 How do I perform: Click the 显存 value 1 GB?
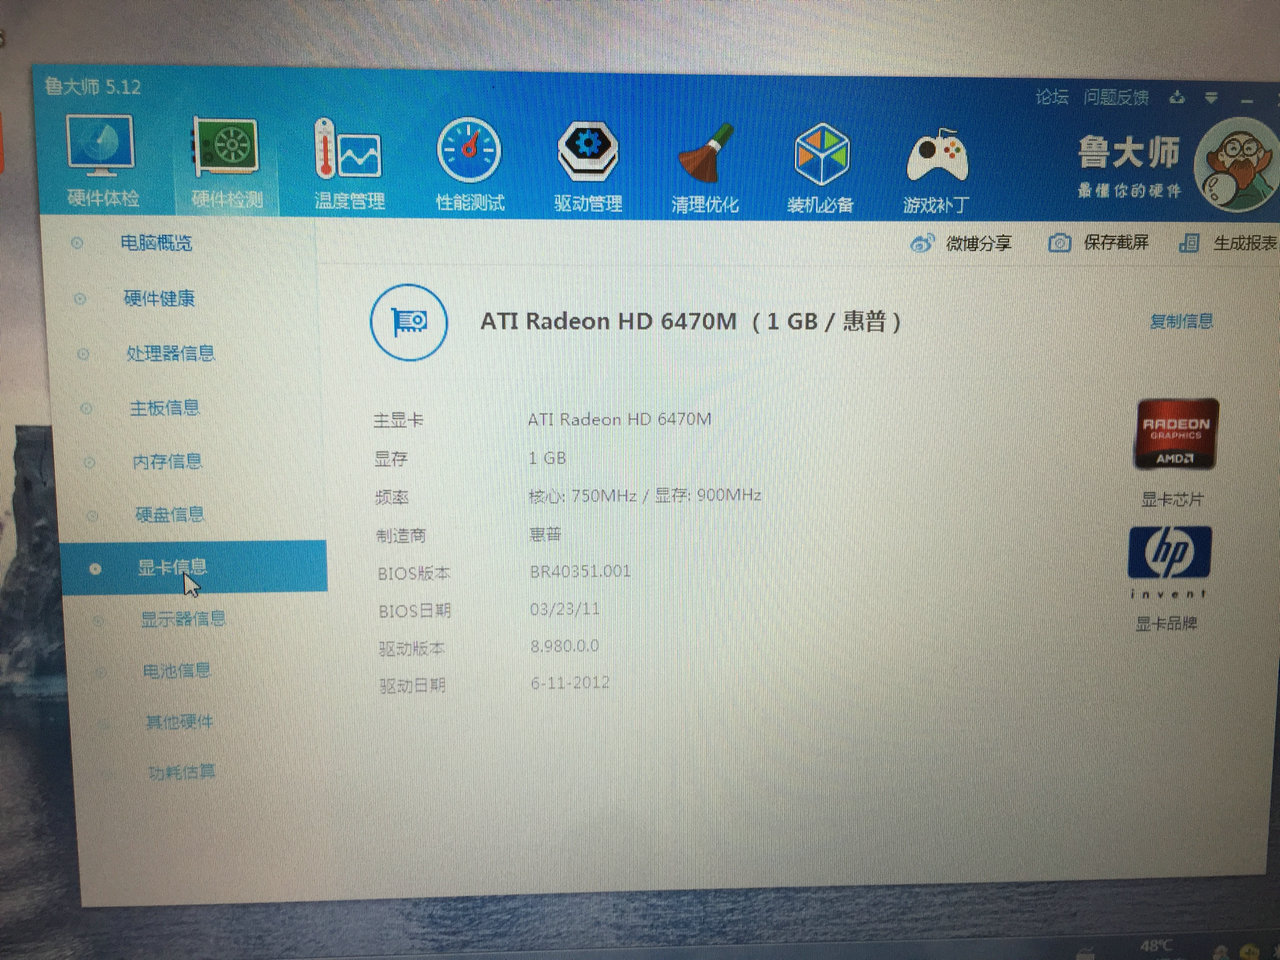[547, 458]
